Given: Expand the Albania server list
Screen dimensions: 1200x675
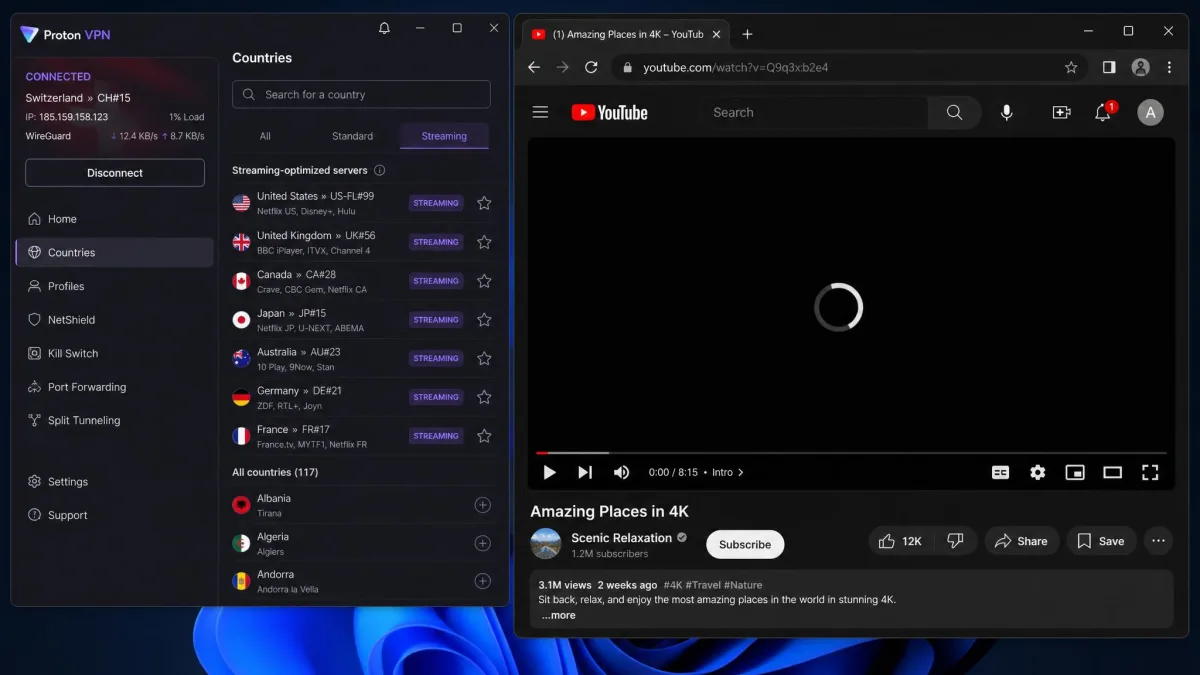Looking at the screenshot, I should click(482, 505).
